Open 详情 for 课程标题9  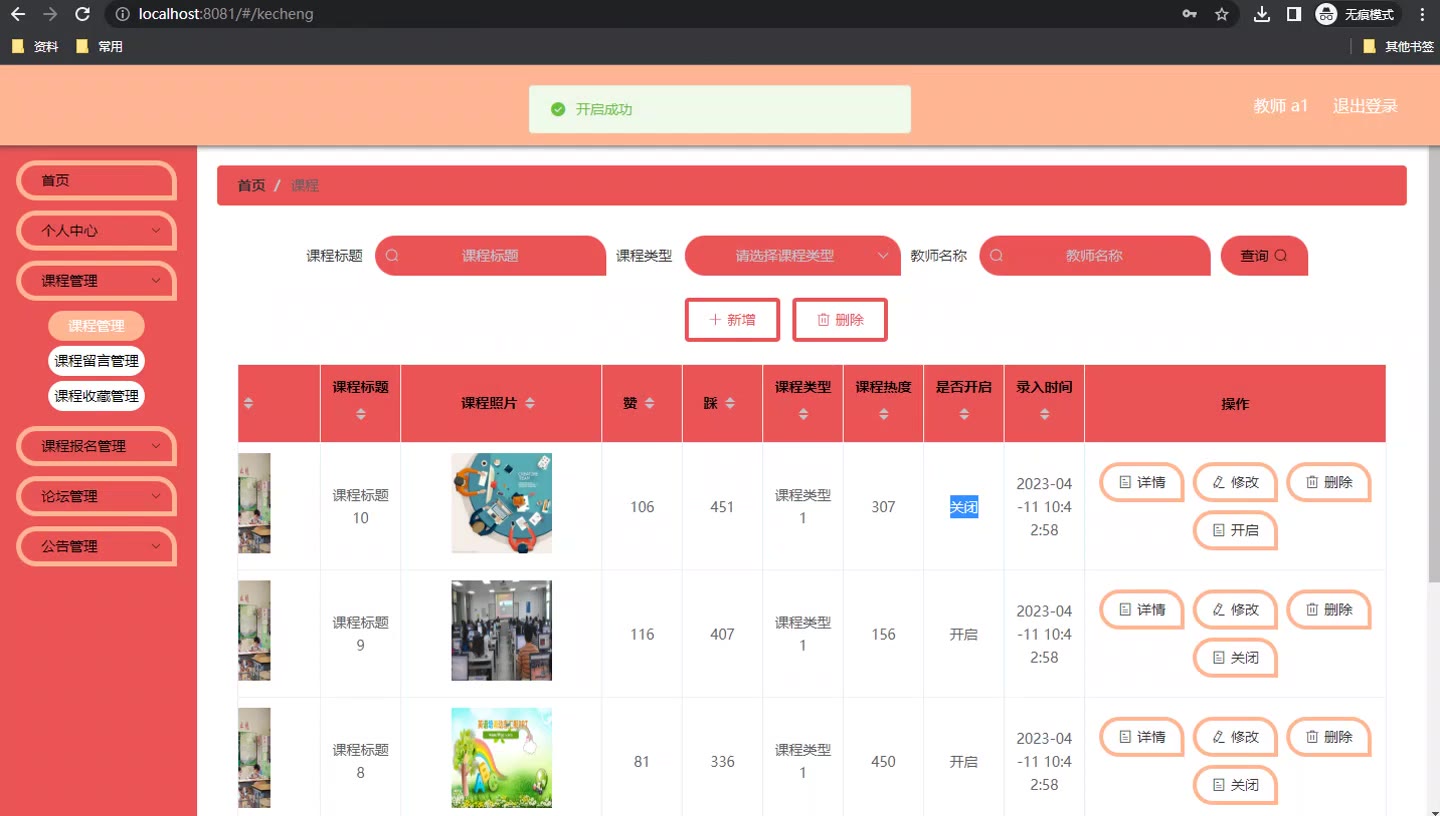pos(1142,609)
